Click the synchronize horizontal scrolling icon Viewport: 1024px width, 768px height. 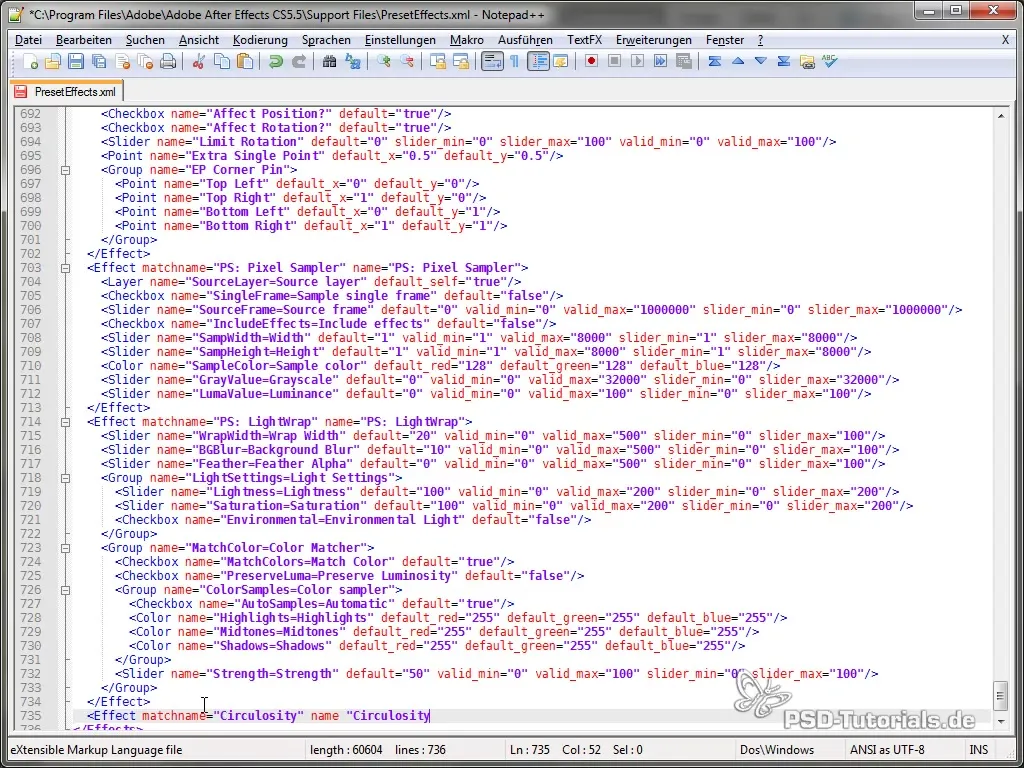tap(461, 62)
